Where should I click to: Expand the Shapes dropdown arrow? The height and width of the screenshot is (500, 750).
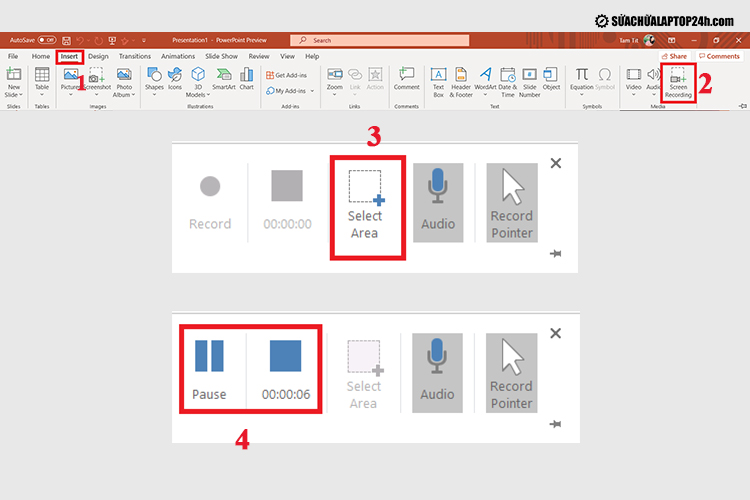(x=154, y=95)
